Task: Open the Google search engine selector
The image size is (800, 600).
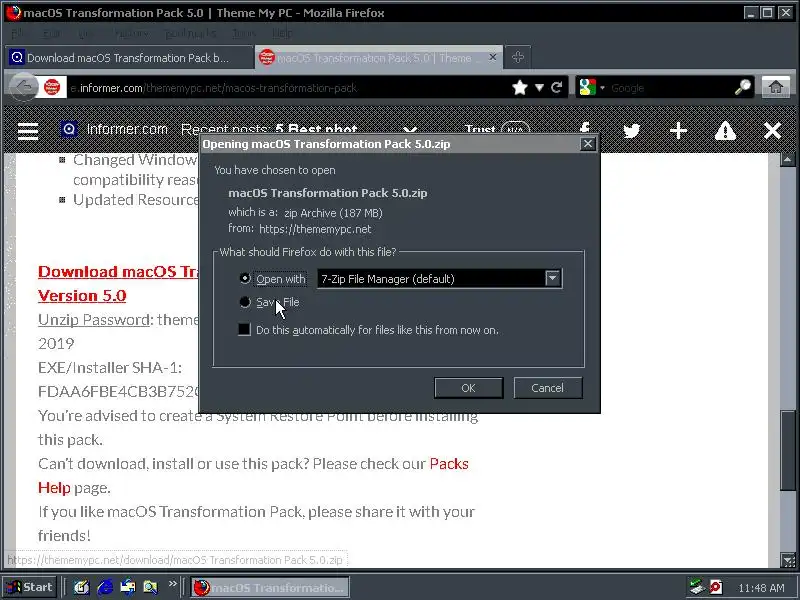Action: (591, 88)
